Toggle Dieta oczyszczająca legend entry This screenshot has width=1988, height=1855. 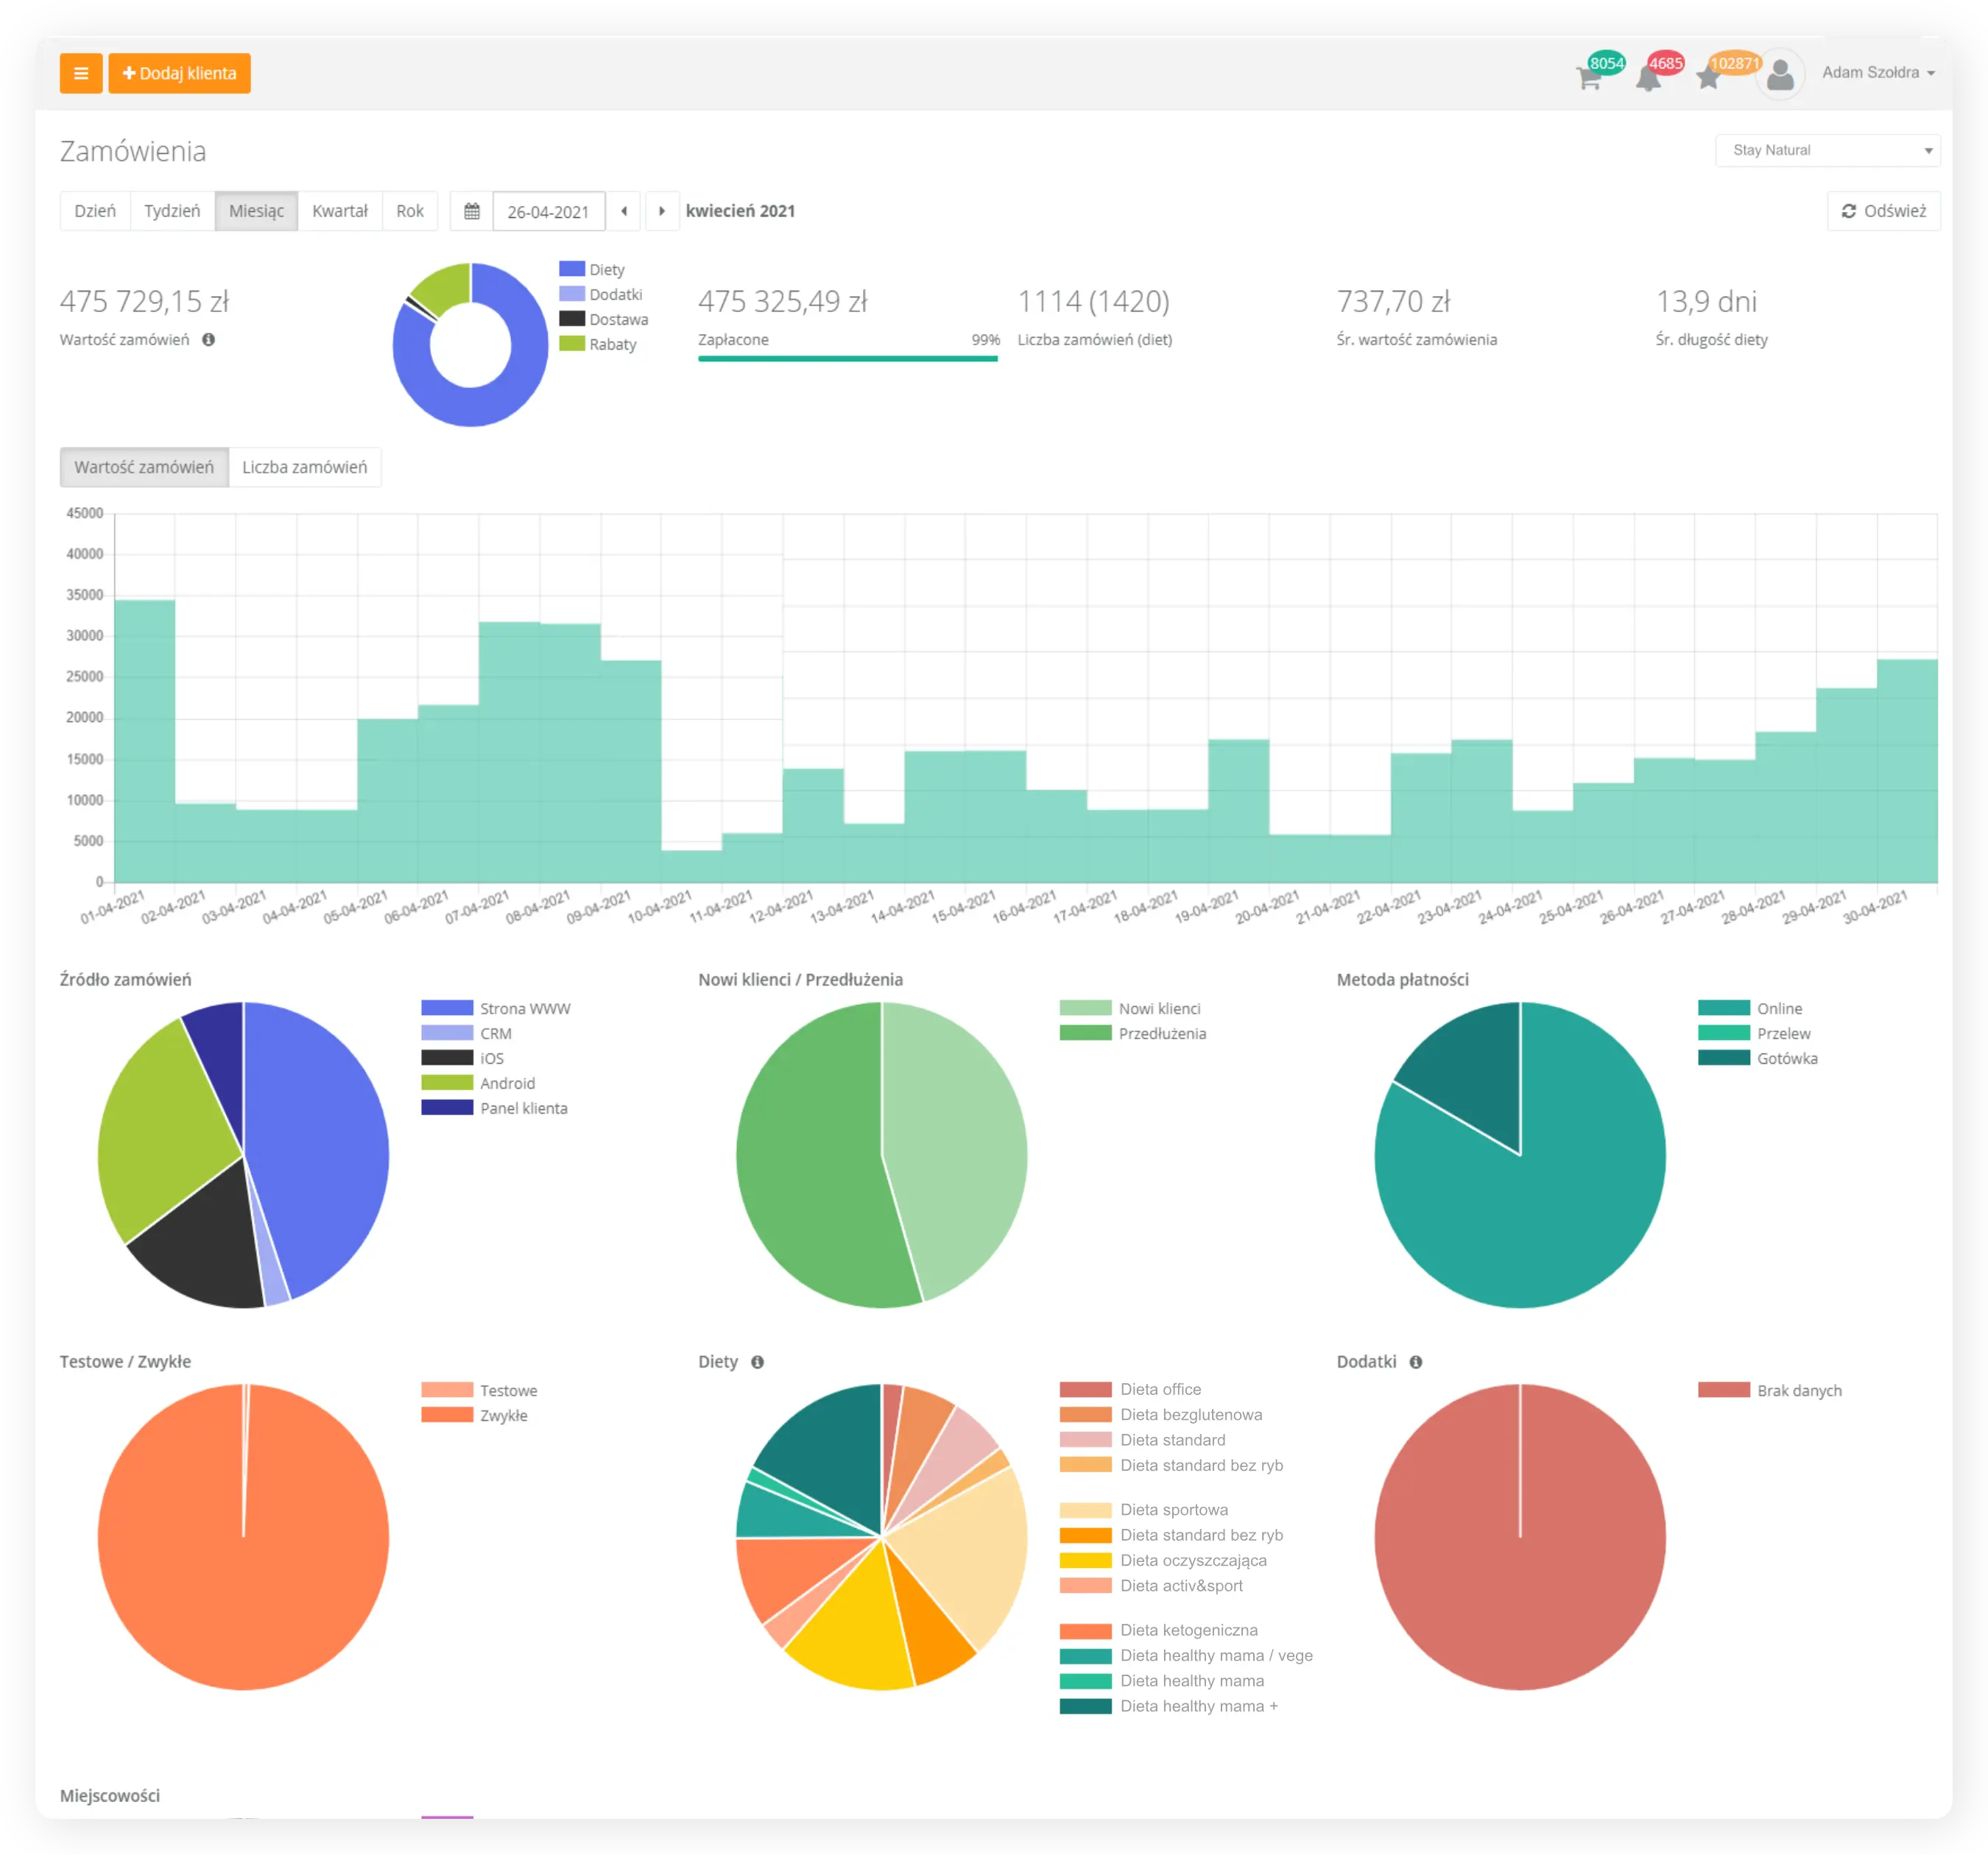click(1163, 1560)
